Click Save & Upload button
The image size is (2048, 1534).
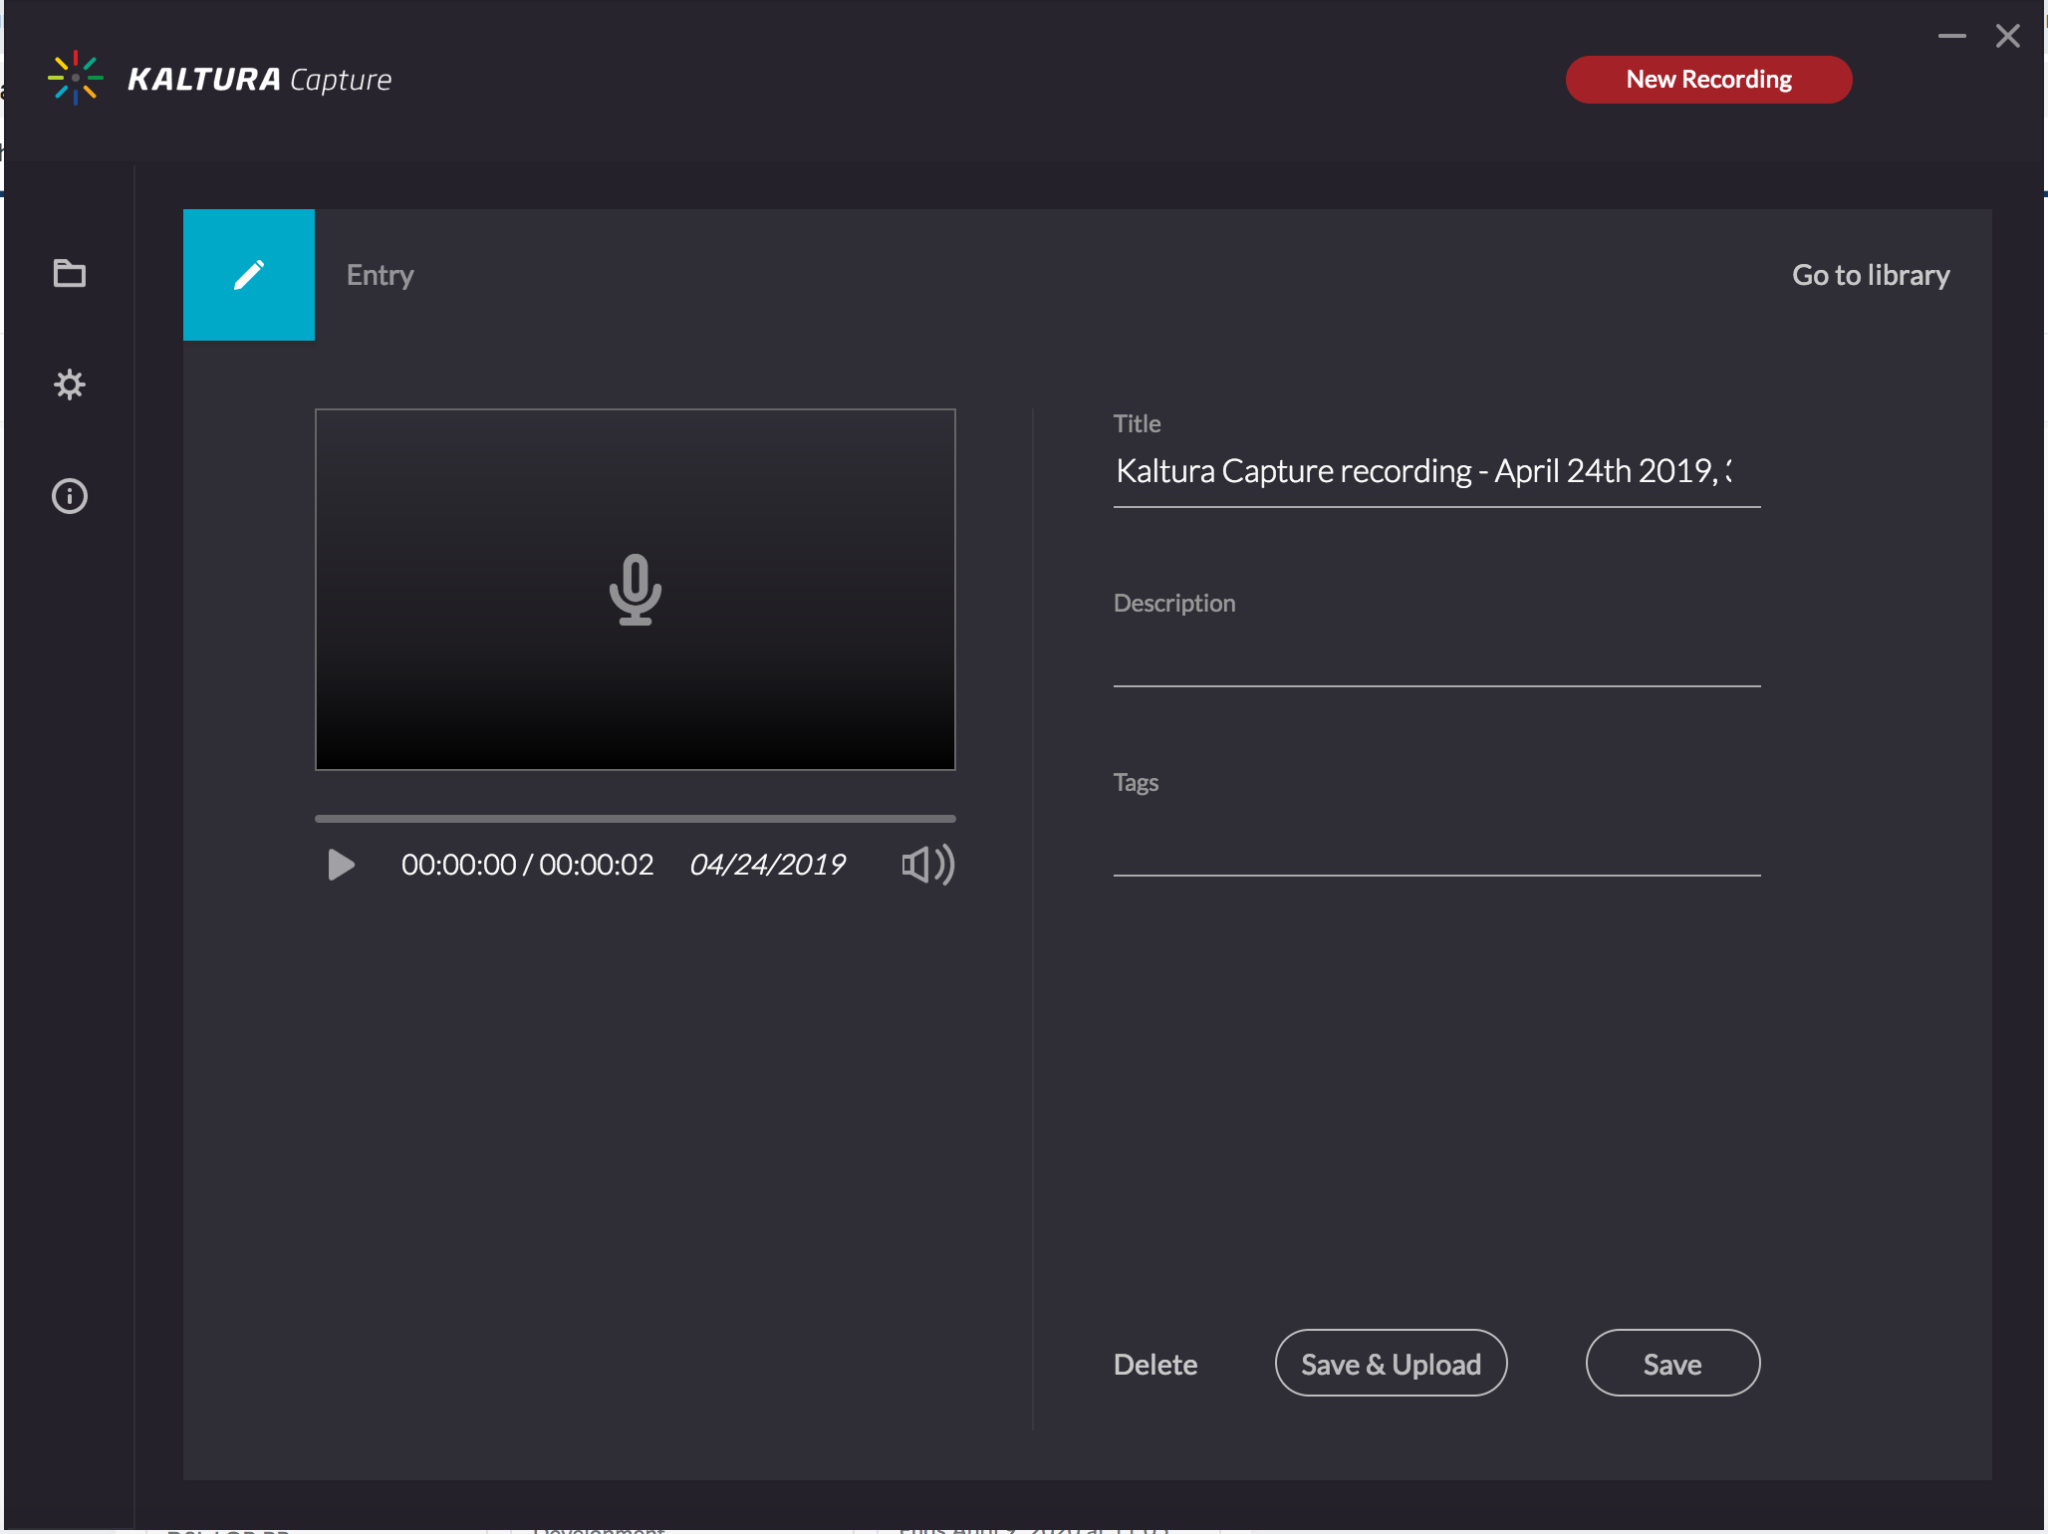click(x=1390, y=1364)
